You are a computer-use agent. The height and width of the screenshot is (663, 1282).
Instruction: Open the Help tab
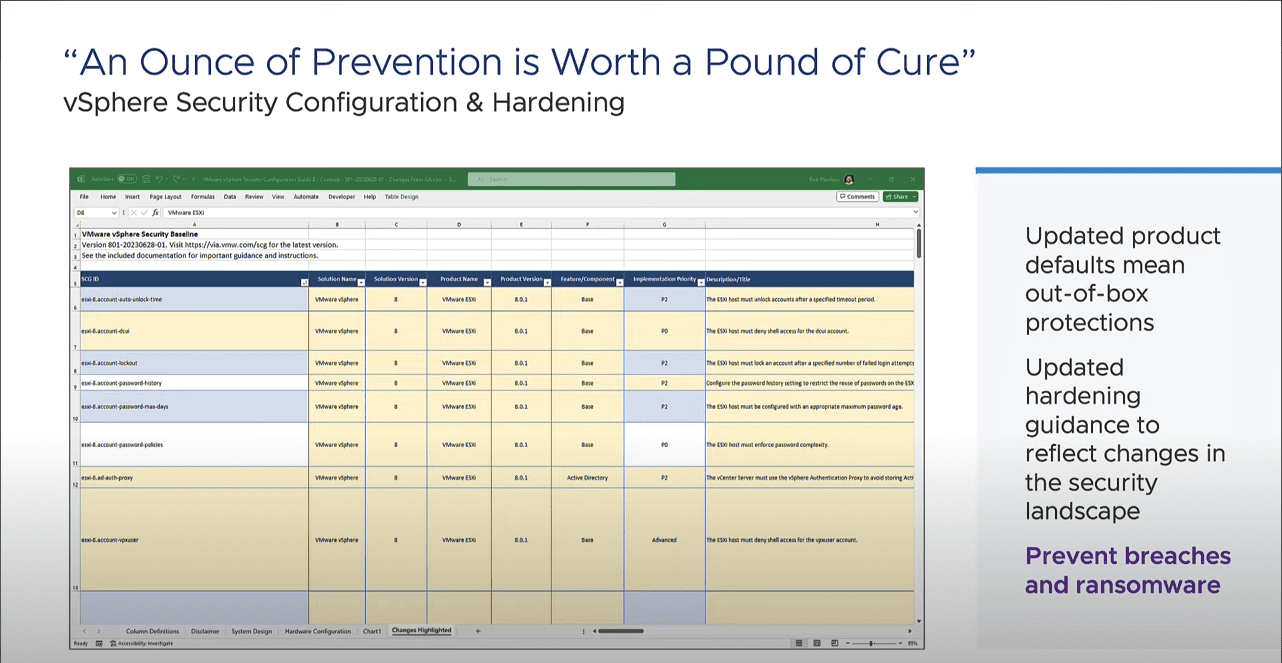tap(370, 197)
